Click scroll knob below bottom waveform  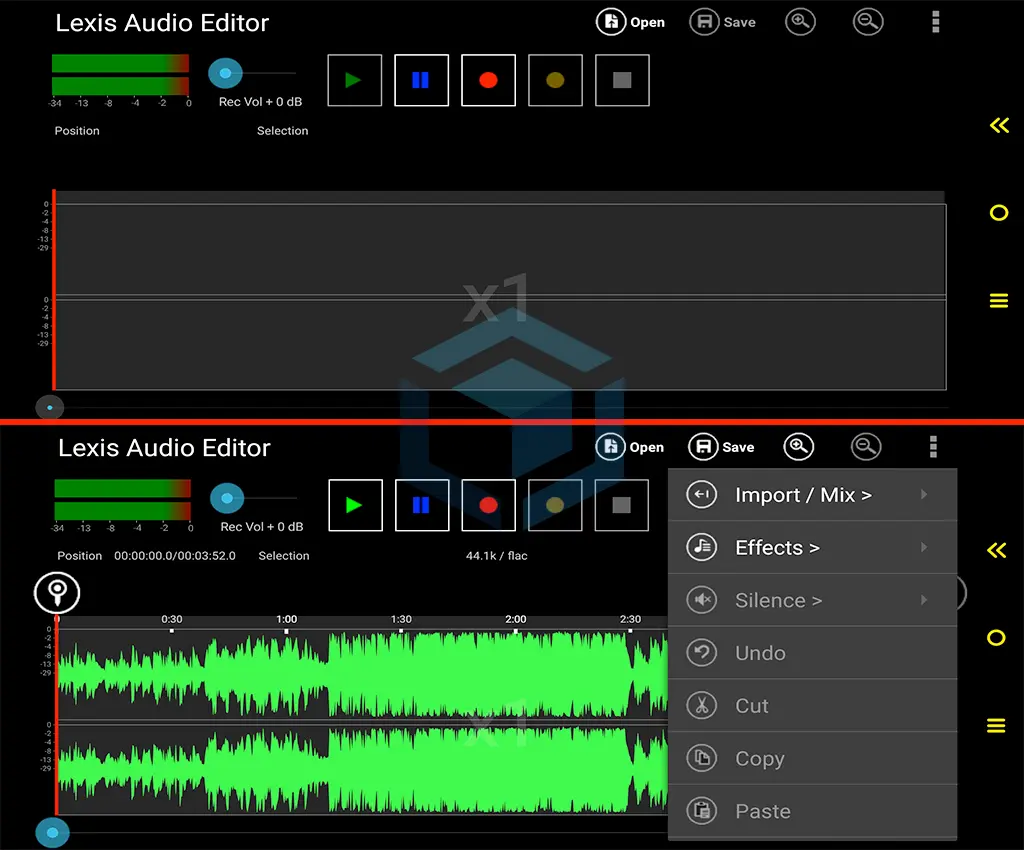click(52, 832)
